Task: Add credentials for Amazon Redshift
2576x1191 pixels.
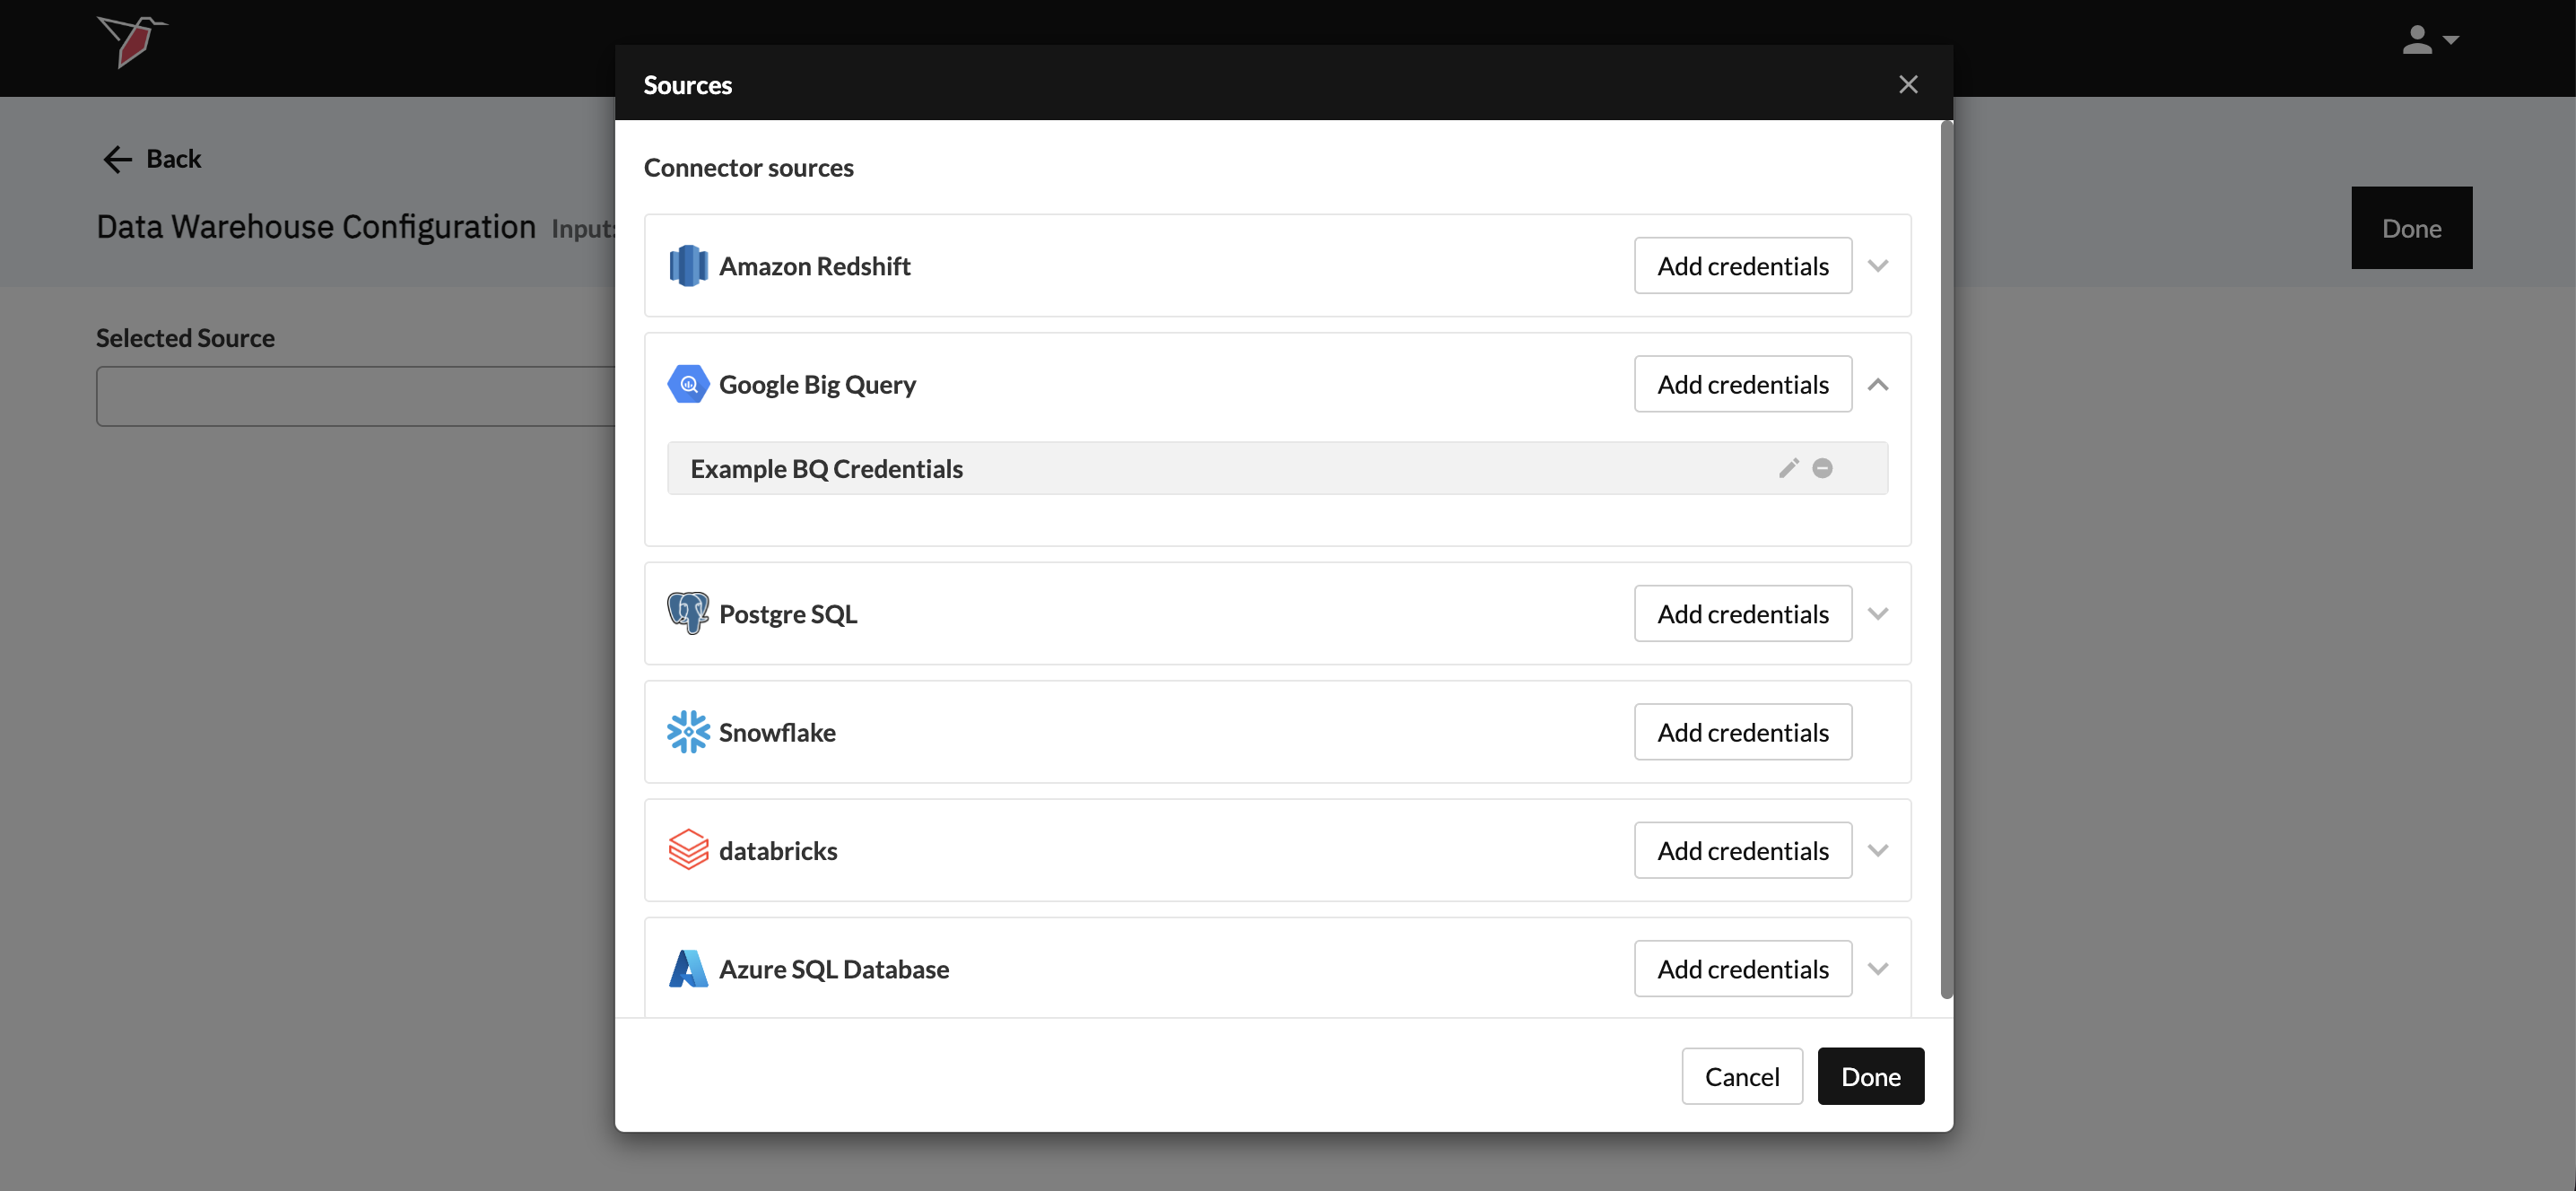Action: 1742,266
